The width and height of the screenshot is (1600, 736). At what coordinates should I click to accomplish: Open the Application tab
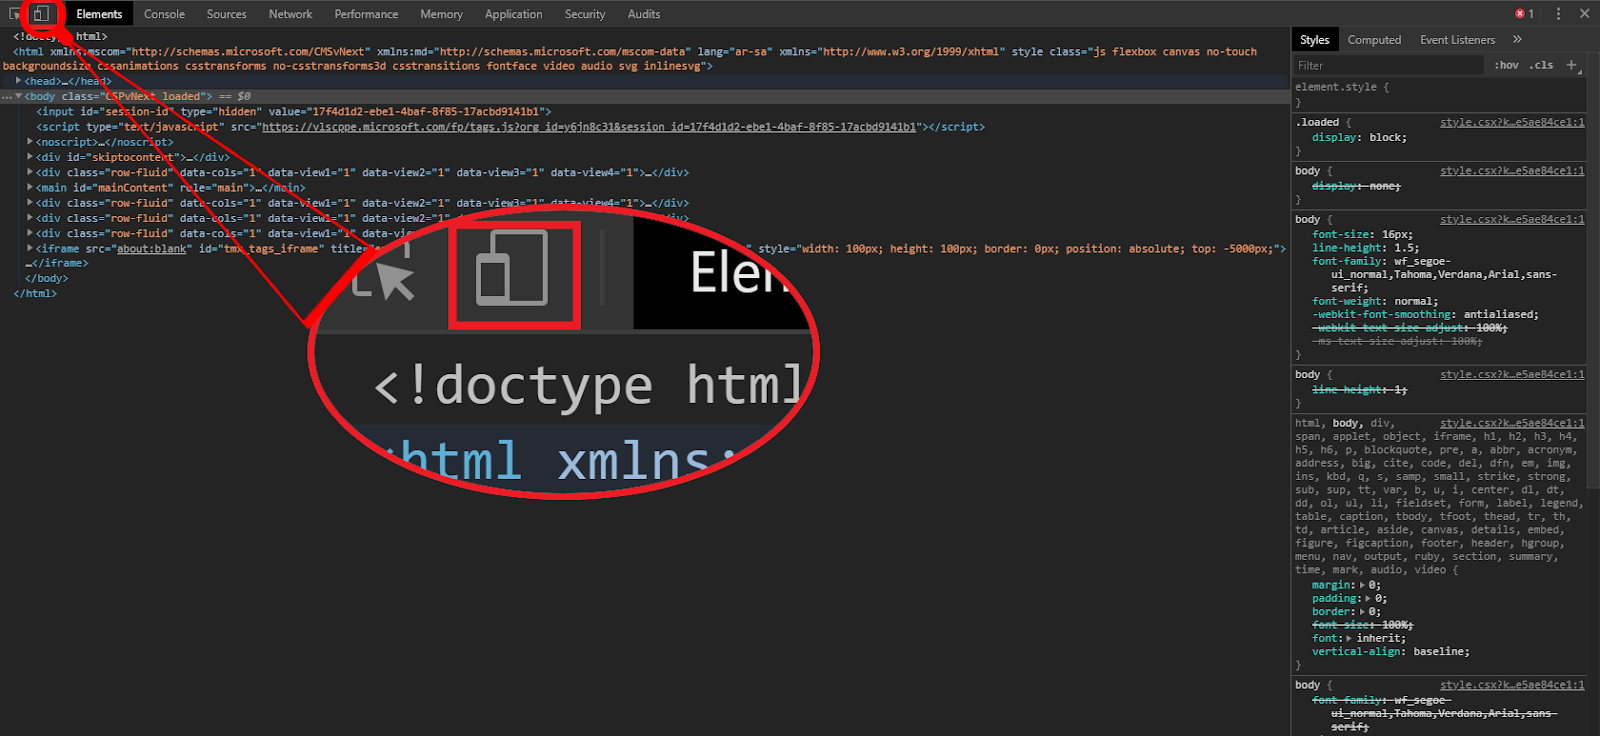[513, 14]
